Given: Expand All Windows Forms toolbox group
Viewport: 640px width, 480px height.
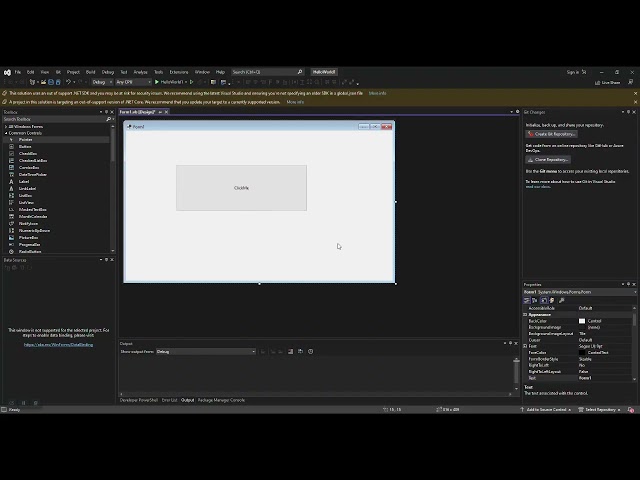Looking at the screenshot, I should (6, 127).
